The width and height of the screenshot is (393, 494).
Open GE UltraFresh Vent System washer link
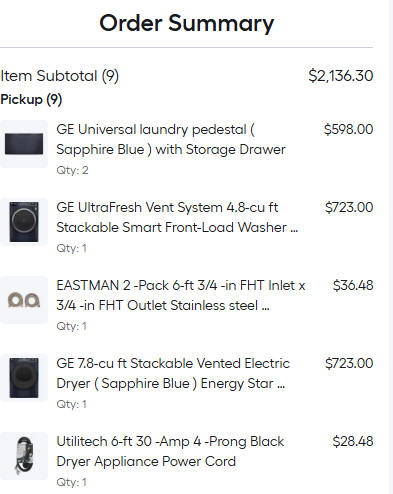(x=177, y=217)
